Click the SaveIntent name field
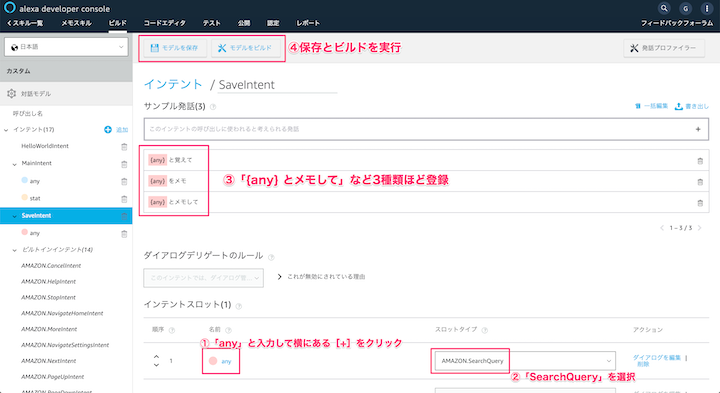 point(277,85)
